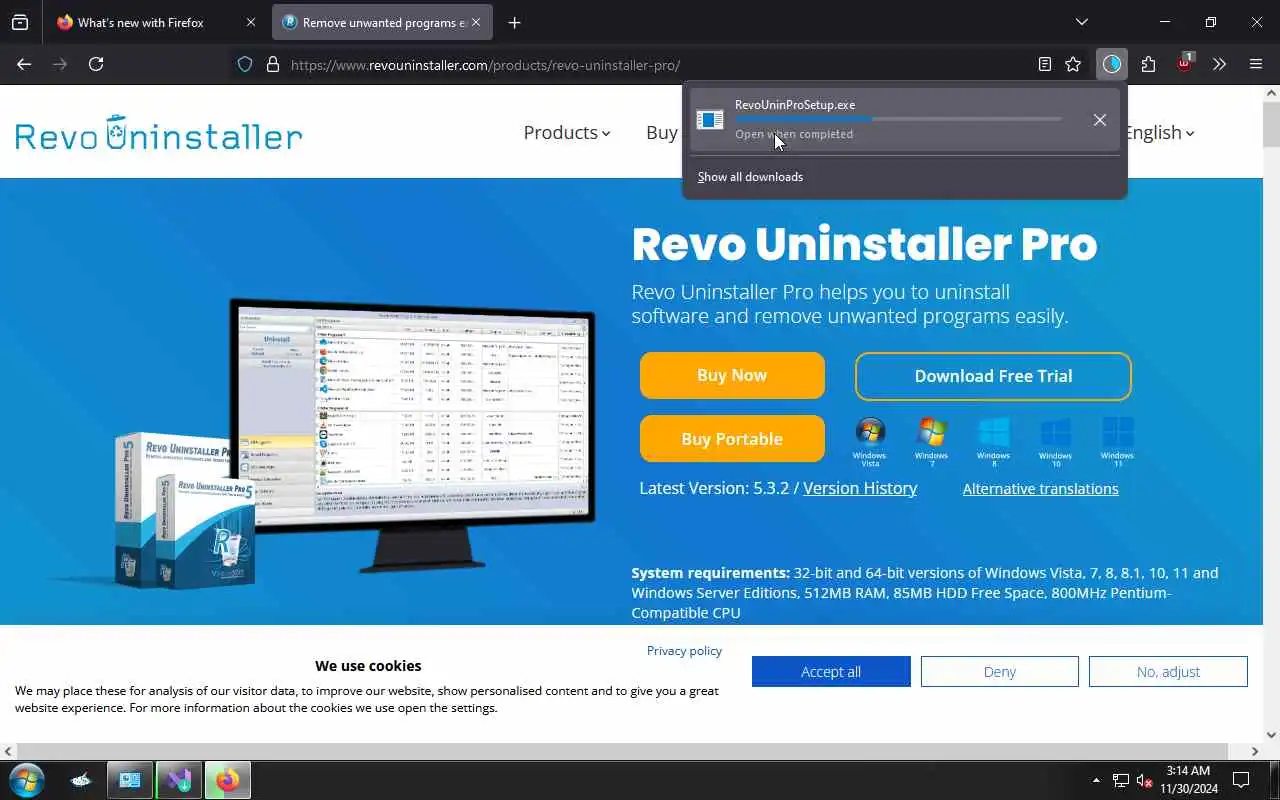Click the Windows 11 icon
Viewport: 1280px width, 800px height.
pyautogui.click(x=1117, y=442)
